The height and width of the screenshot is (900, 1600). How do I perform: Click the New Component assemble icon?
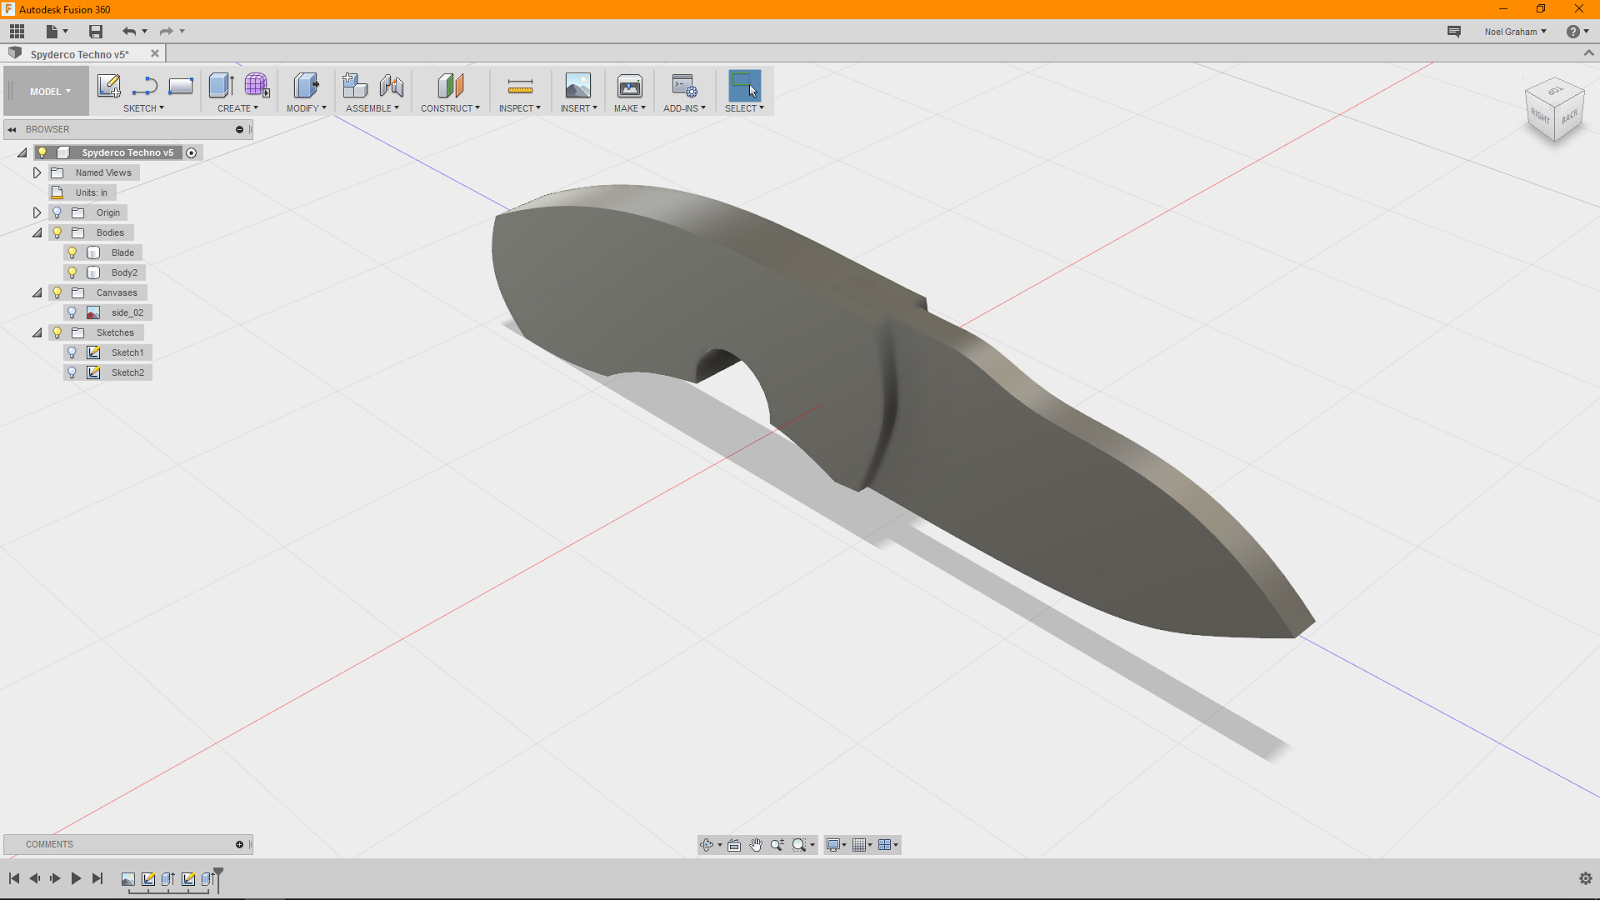pos(355,86)
